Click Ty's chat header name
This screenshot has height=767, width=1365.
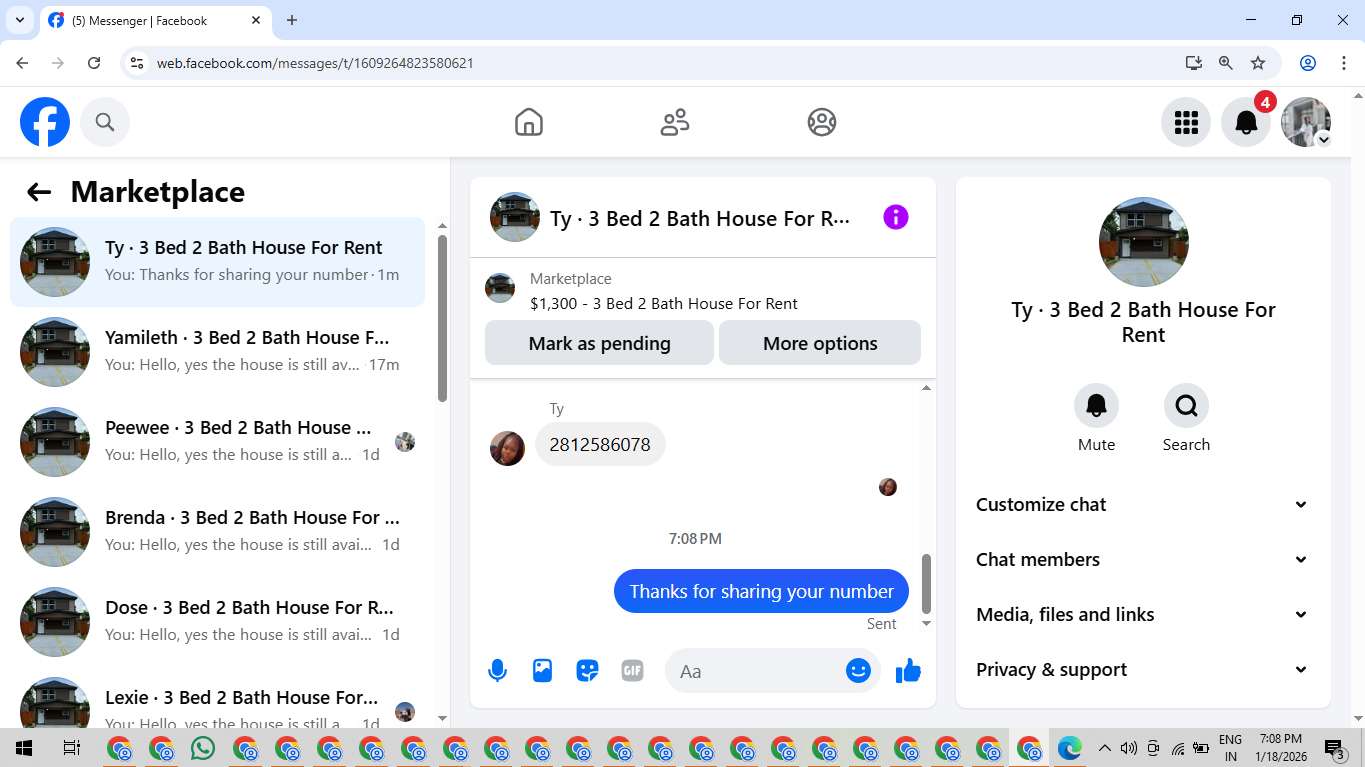(700, 218)
